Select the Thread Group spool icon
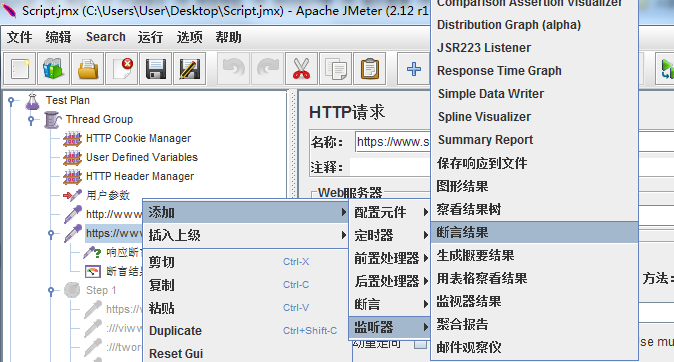The width and height of the screenshot is (674, 362). click(52, 120)
